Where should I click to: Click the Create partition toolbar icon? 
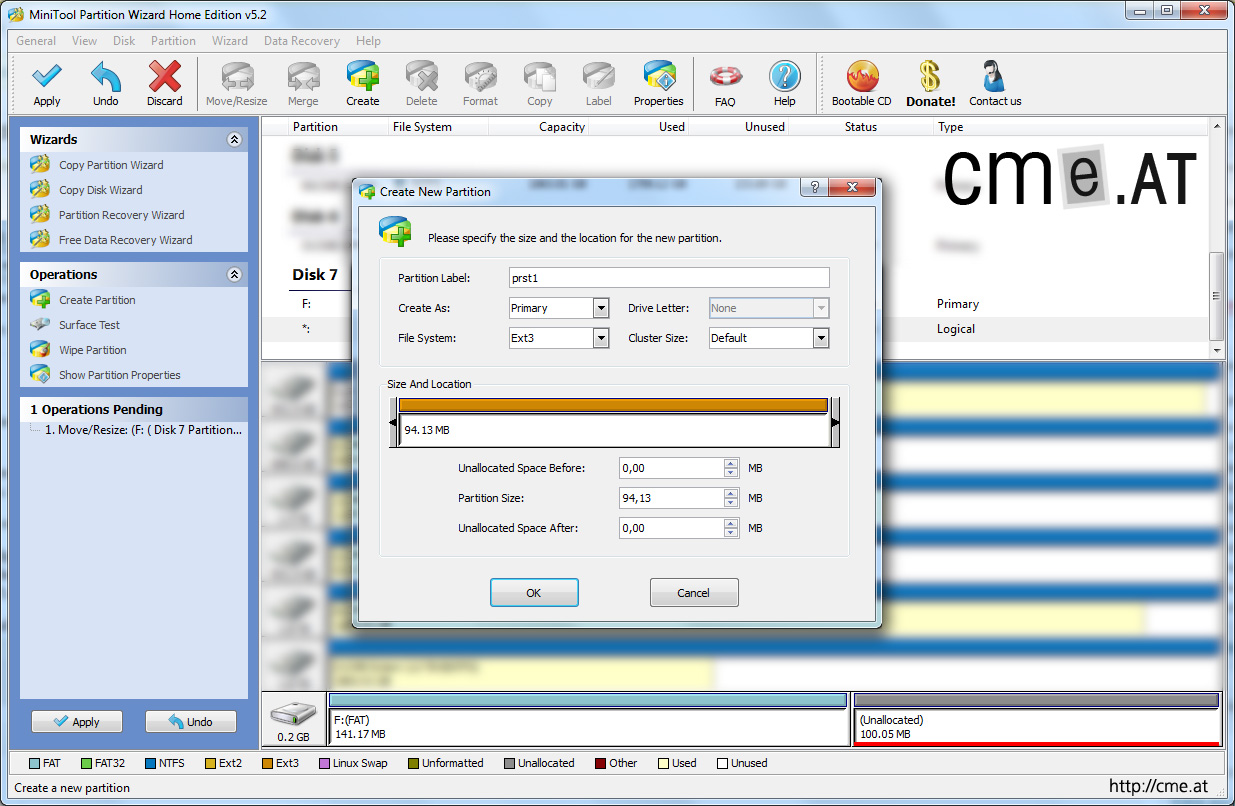363,84
